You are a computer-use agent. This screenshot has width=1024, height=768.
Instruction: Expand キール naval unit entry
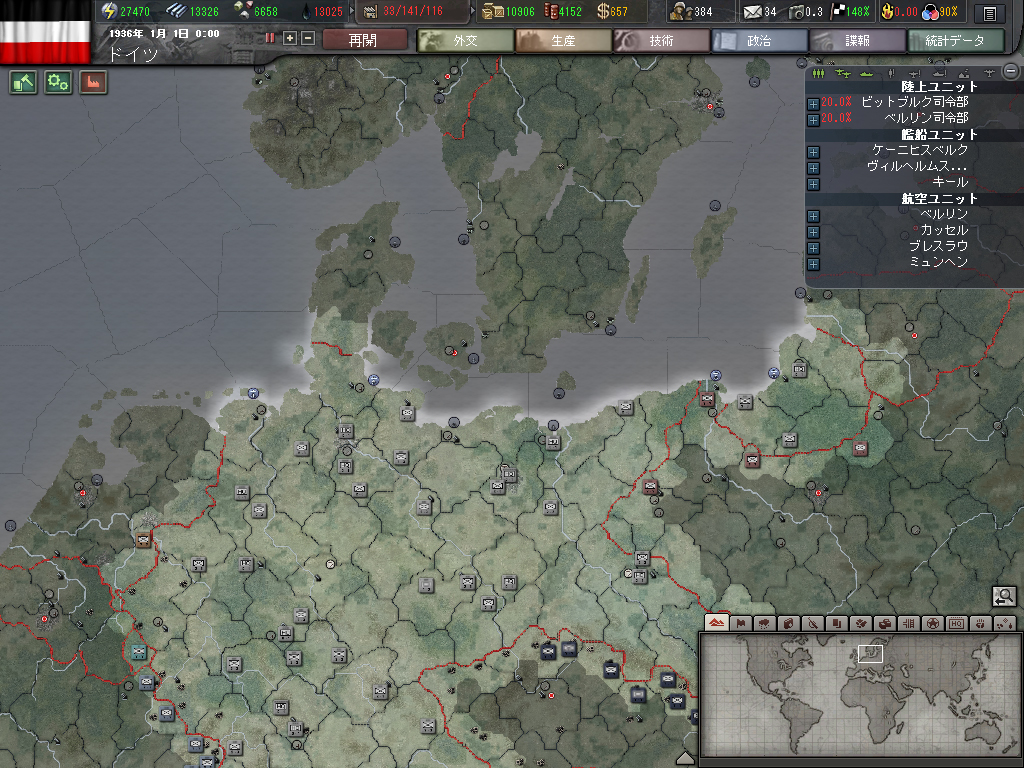[x=813, y=184]
